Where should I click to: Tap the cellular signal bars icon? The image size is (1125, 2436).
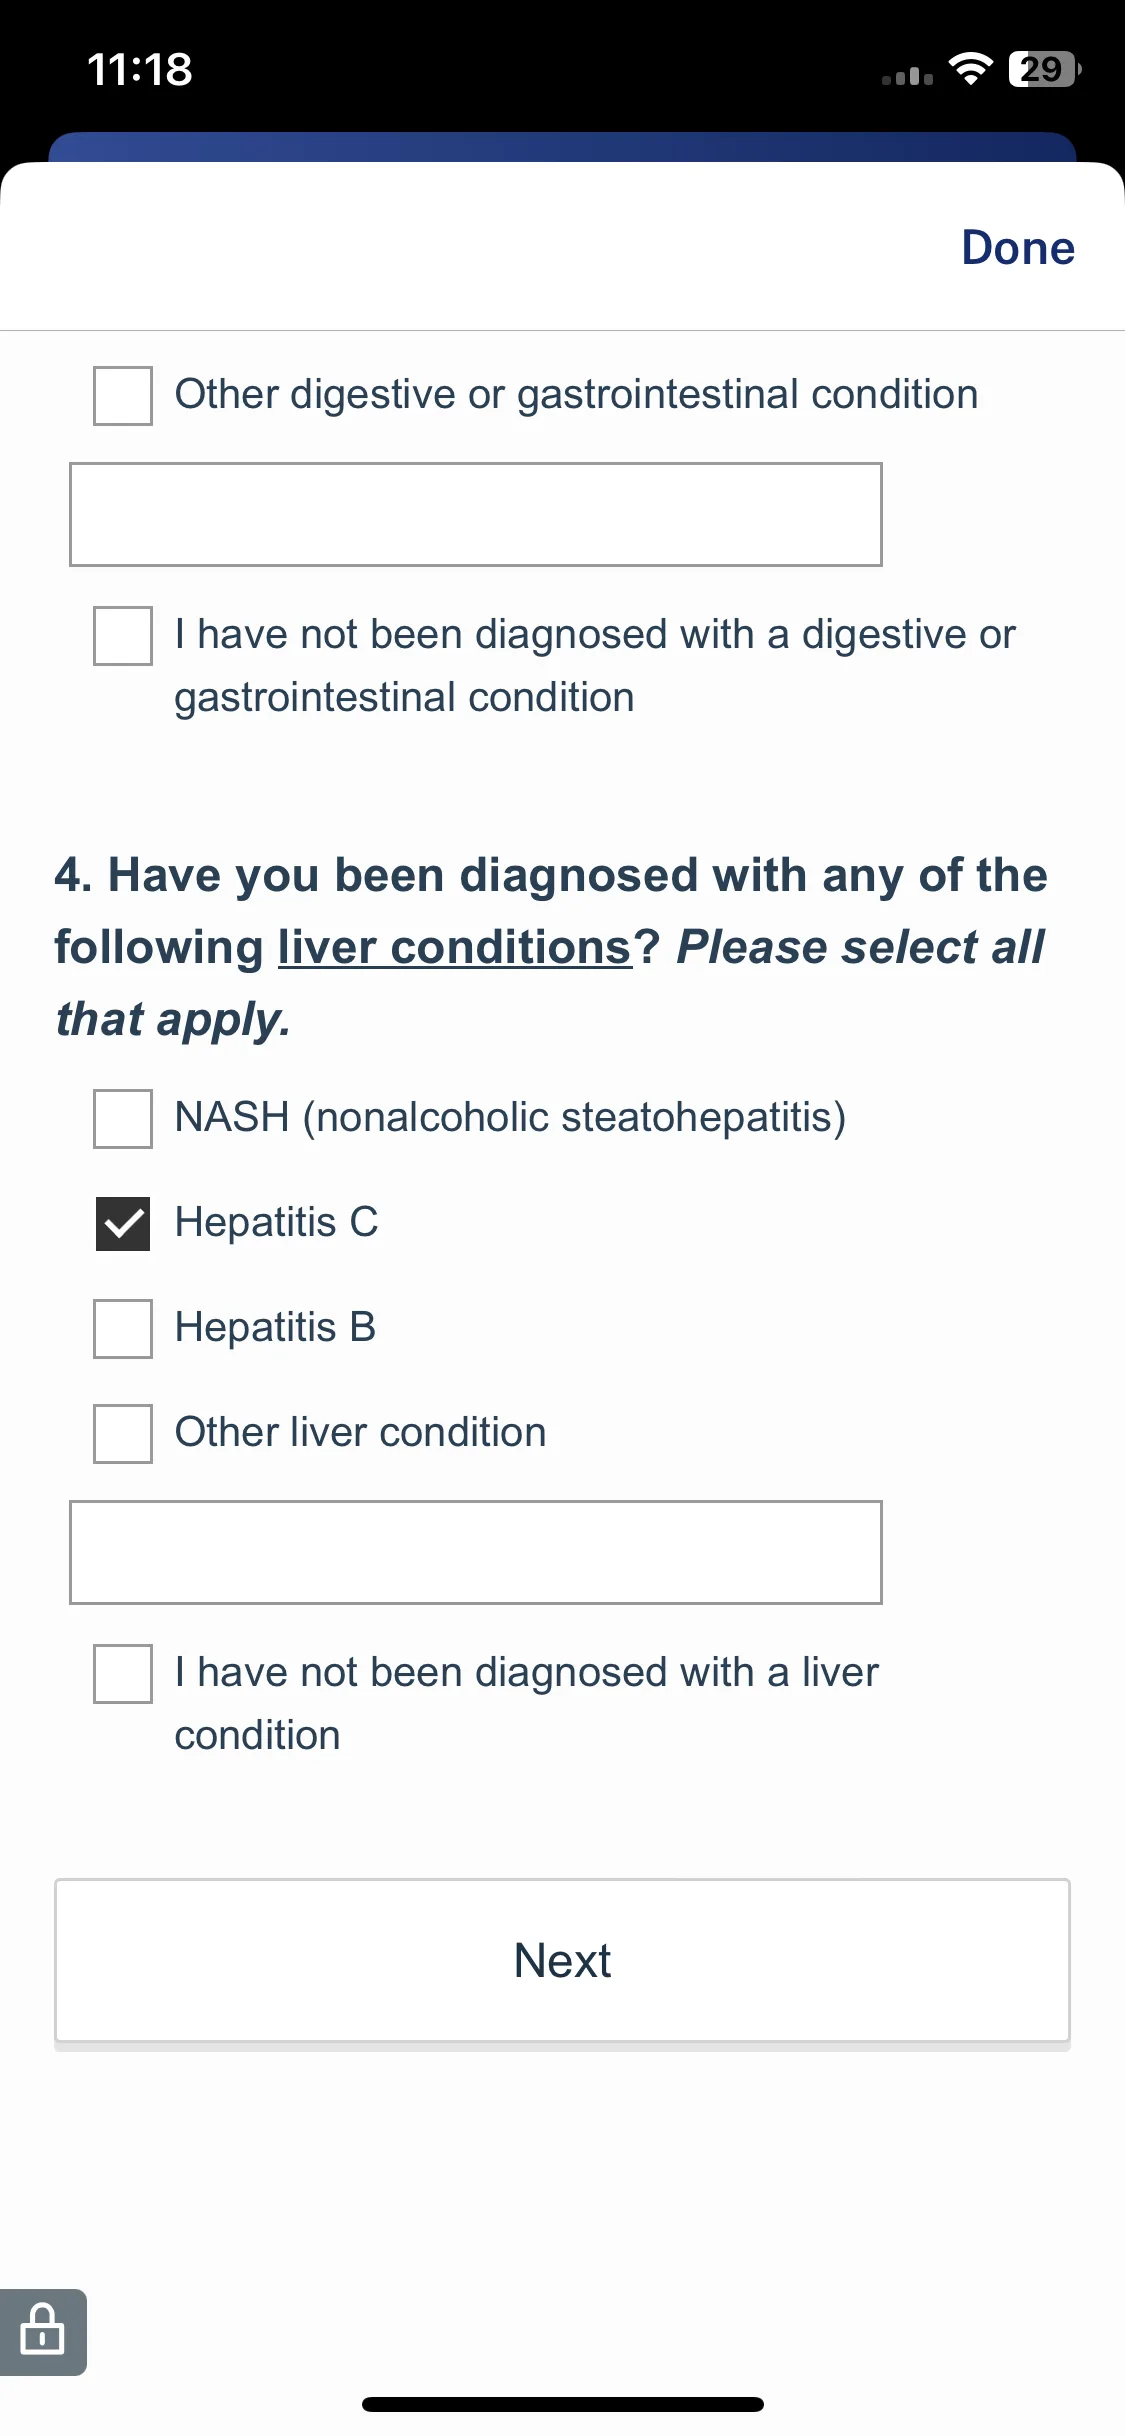click(x=907, y=76)
